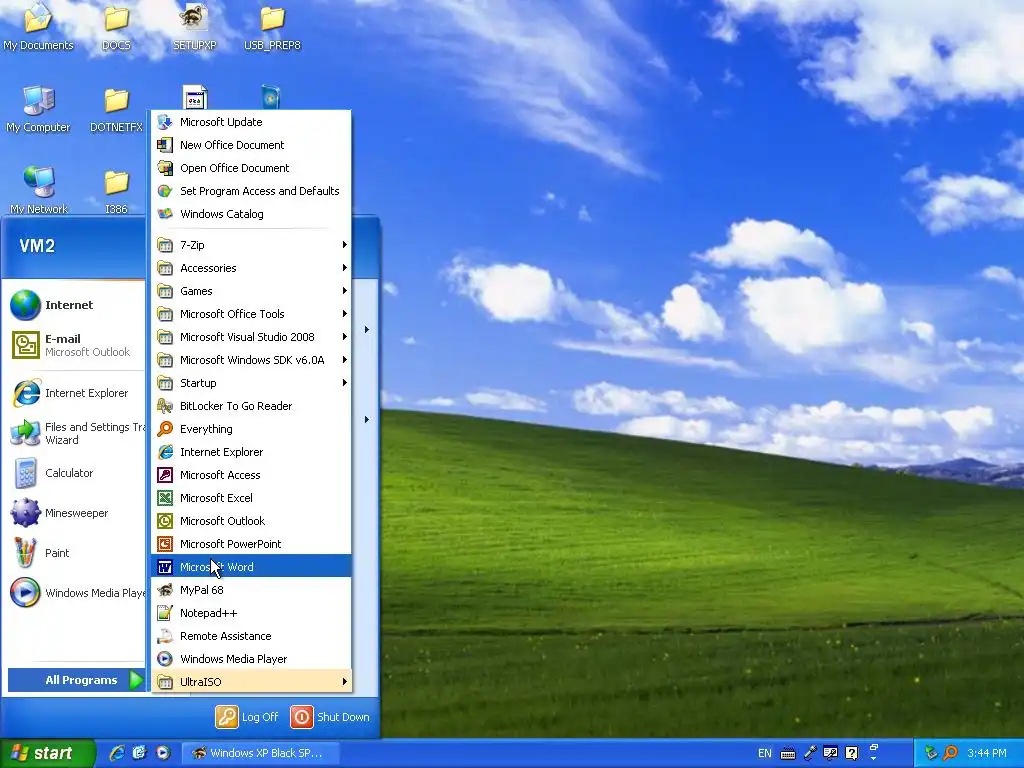Launch Microsoft Outlook from programs list

251,520
